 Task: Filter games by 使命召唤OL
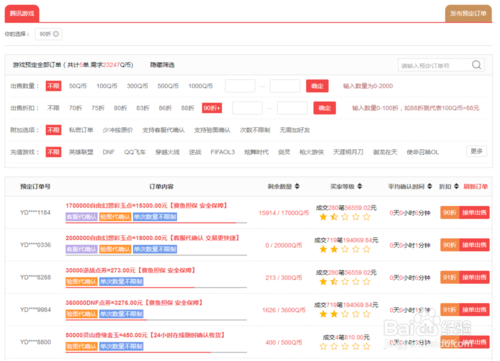click(x=423, y=152)
